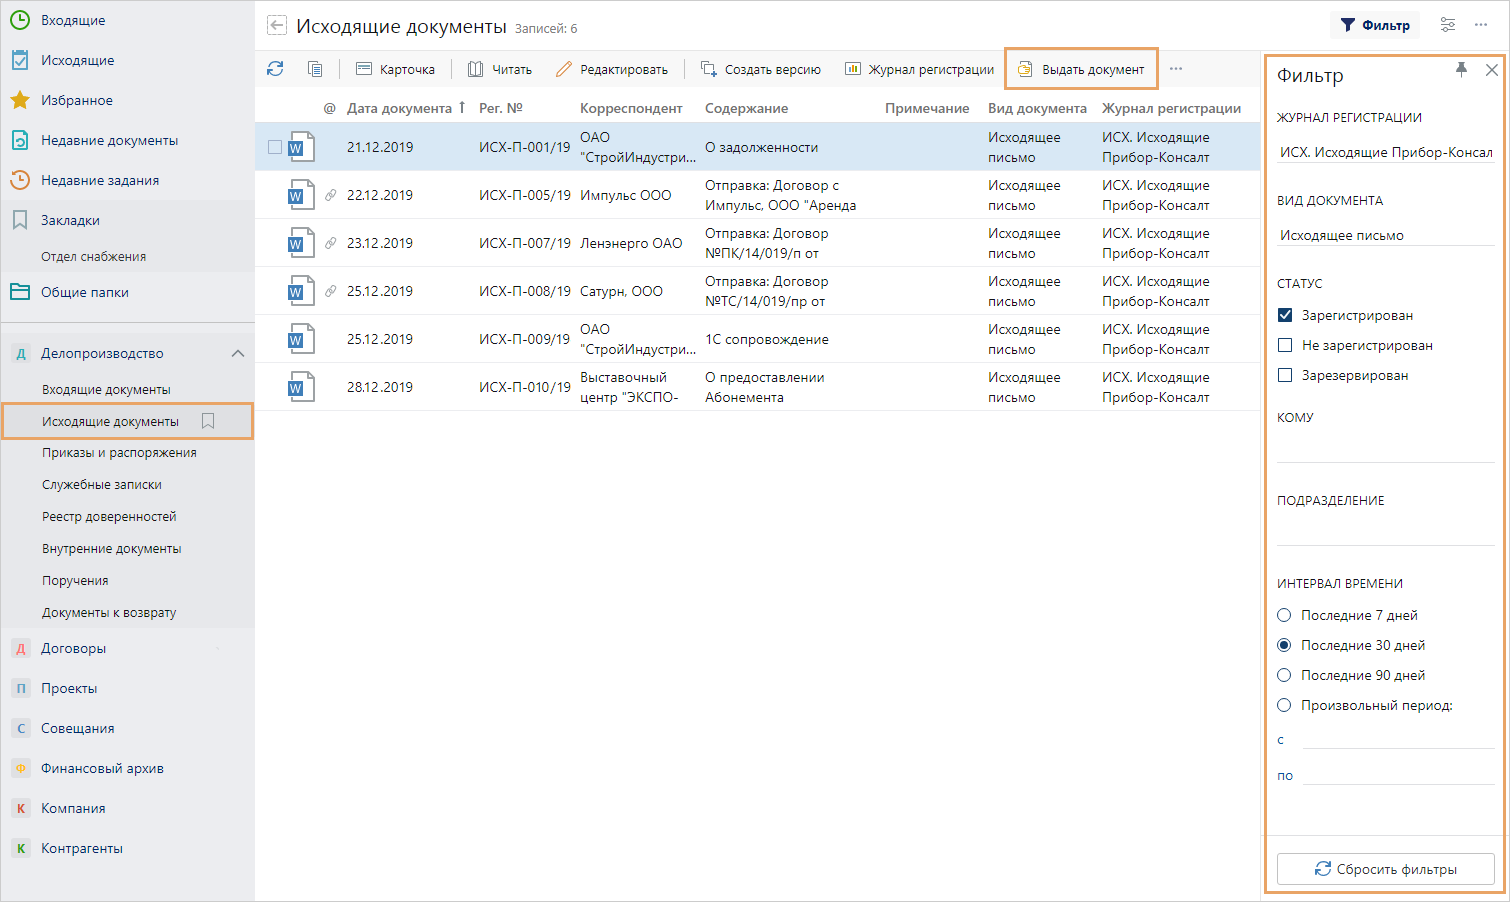Go to Входящие in the sidebar
Image resolution: width=1510 pixels, height=902 pixels.
click(x=72, y=20)
